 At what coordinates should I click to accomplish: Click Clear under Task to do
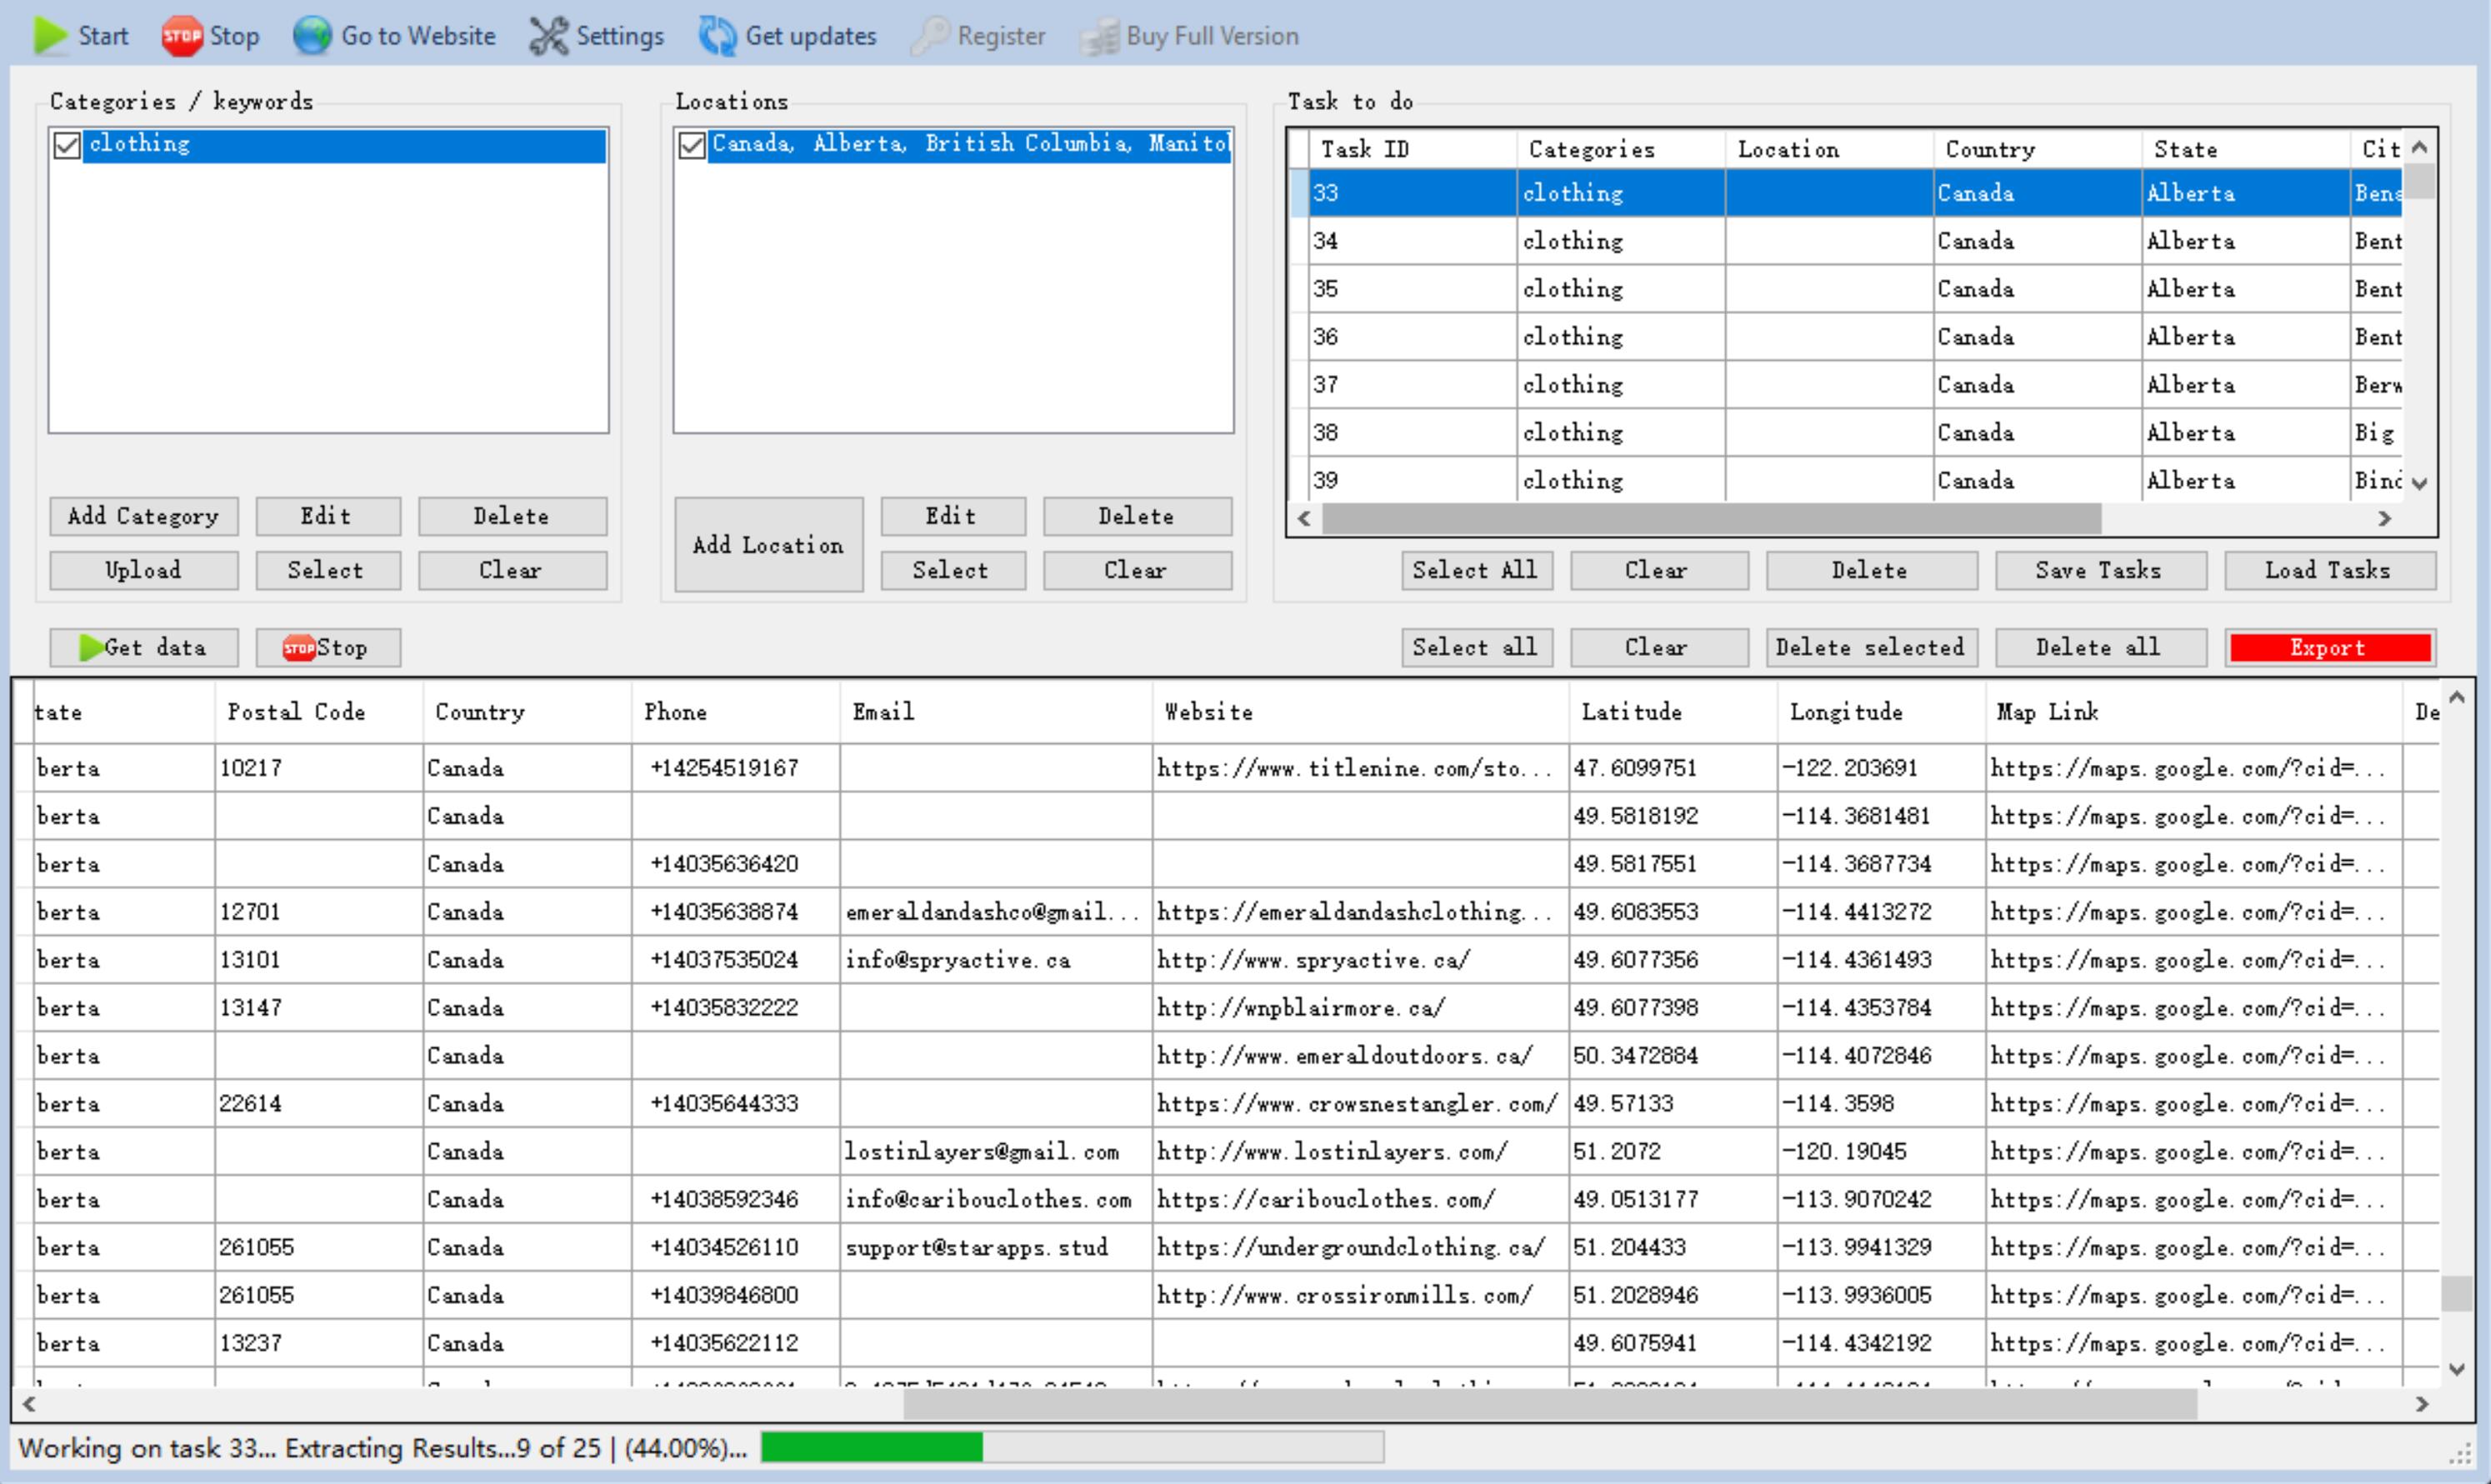1659,570
